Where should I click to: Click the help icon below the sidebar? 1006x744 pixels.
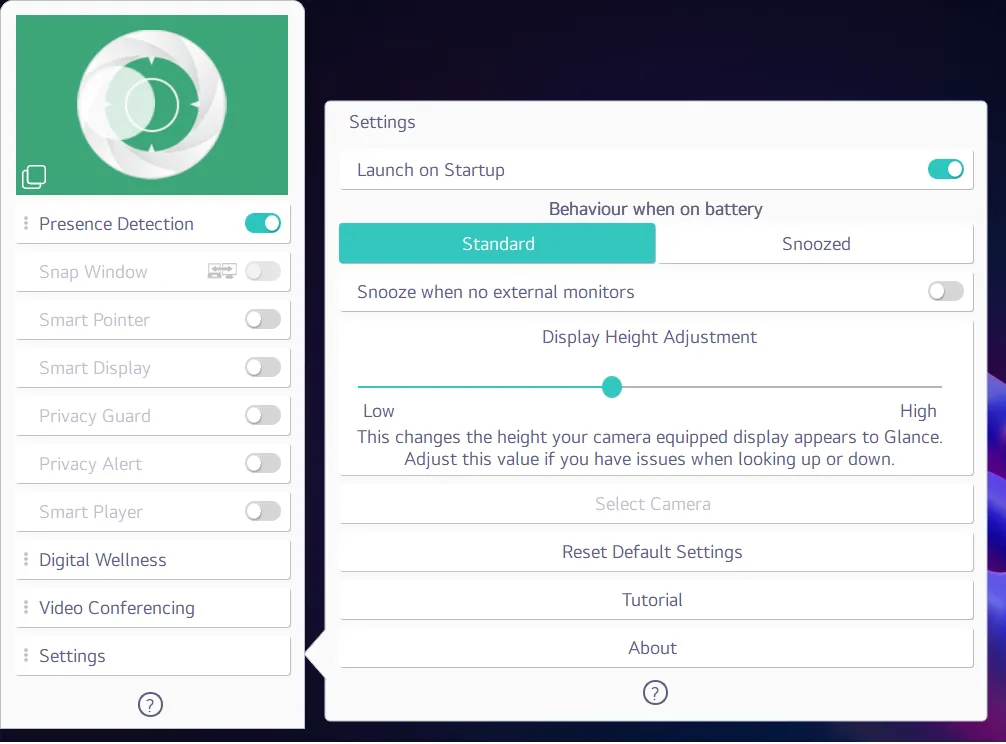(150, 705)
